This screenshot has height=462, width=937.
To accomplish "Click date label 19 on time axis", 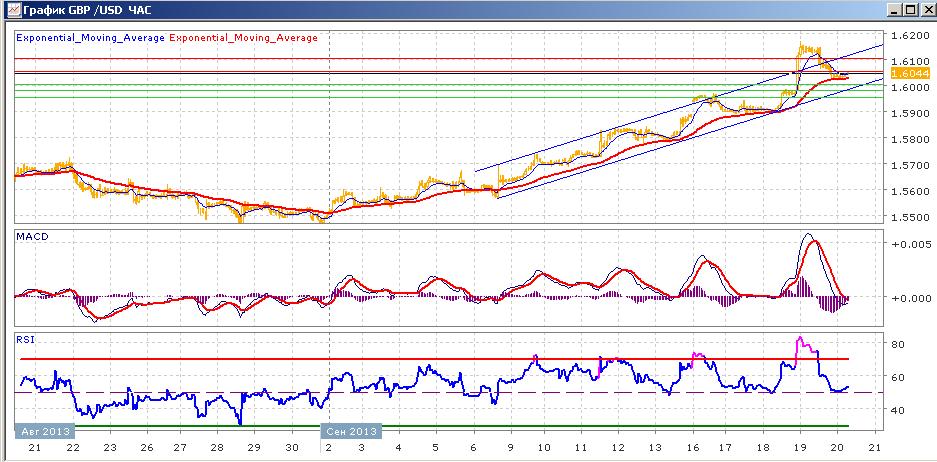I will pos(800,448).
